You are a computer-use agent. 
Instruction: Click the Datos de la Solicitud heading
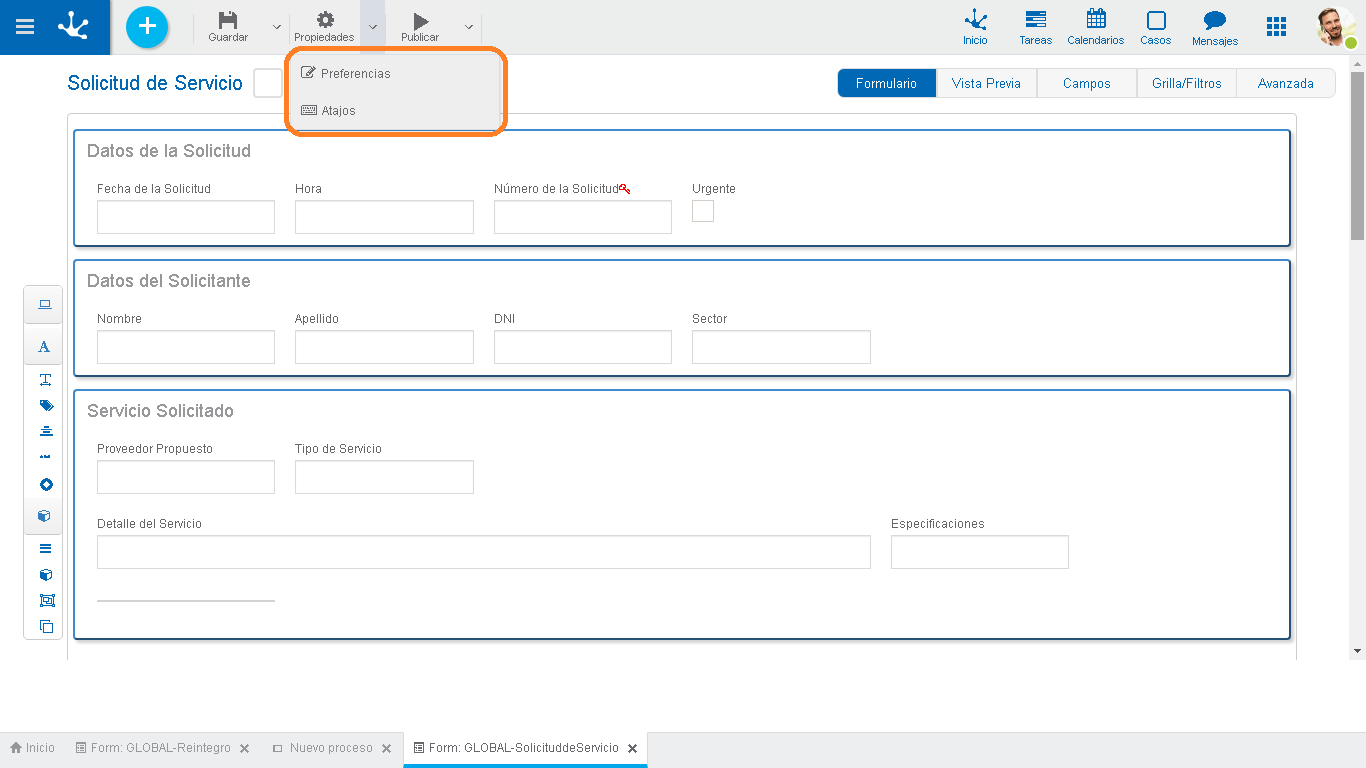169,151
